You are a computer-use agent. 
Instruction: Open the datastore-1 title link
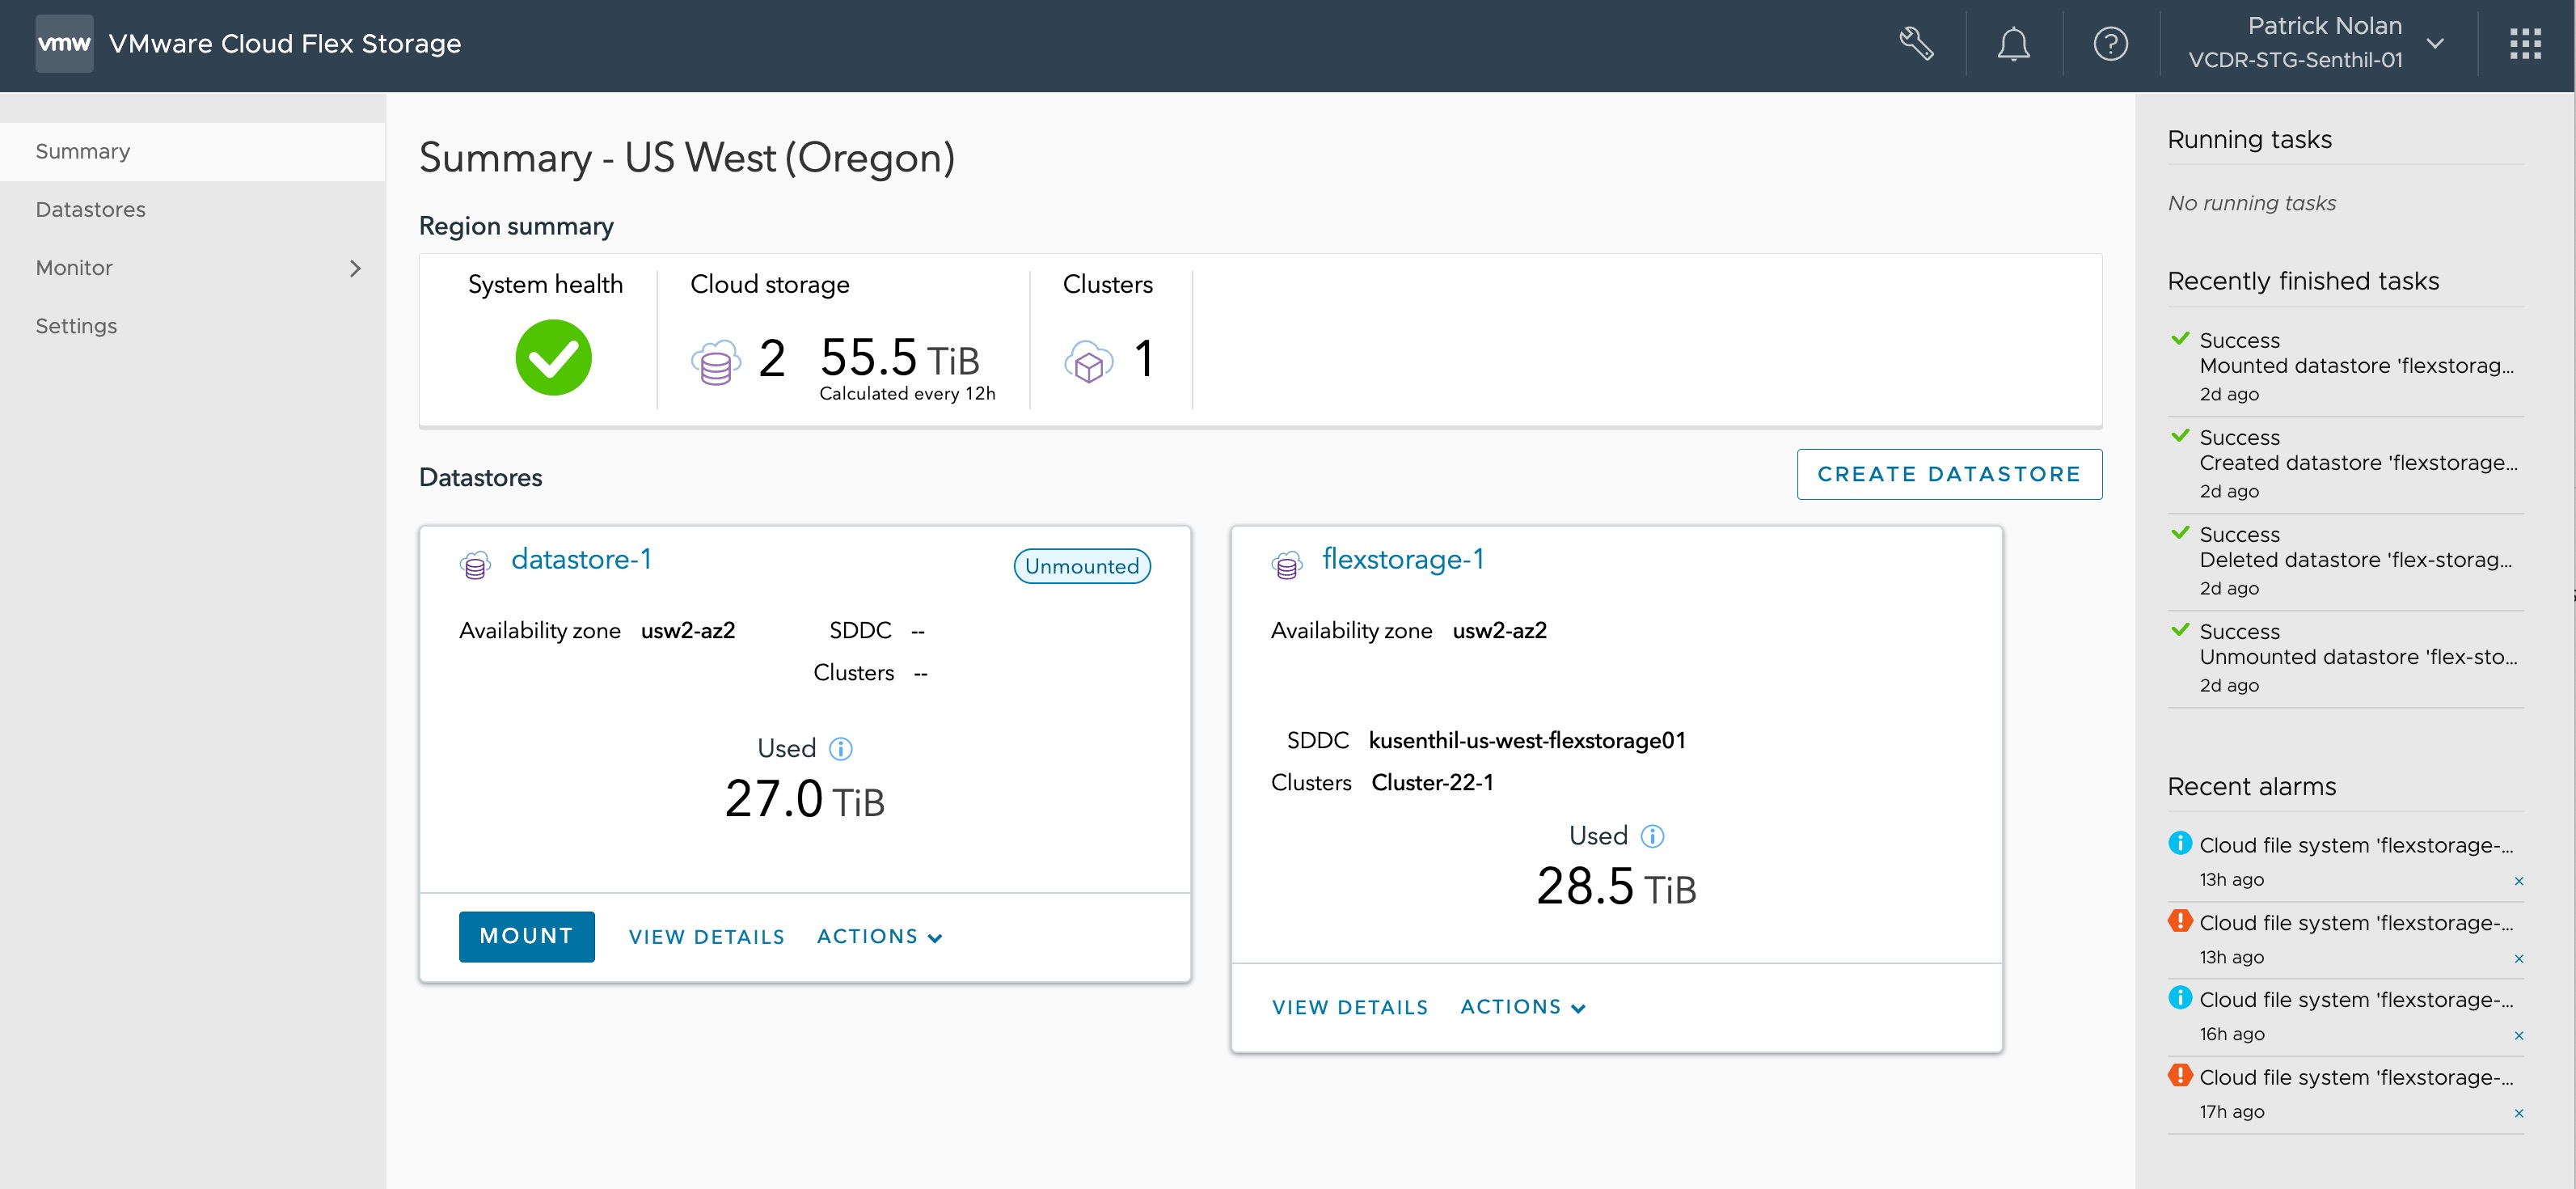coord(581,559)
